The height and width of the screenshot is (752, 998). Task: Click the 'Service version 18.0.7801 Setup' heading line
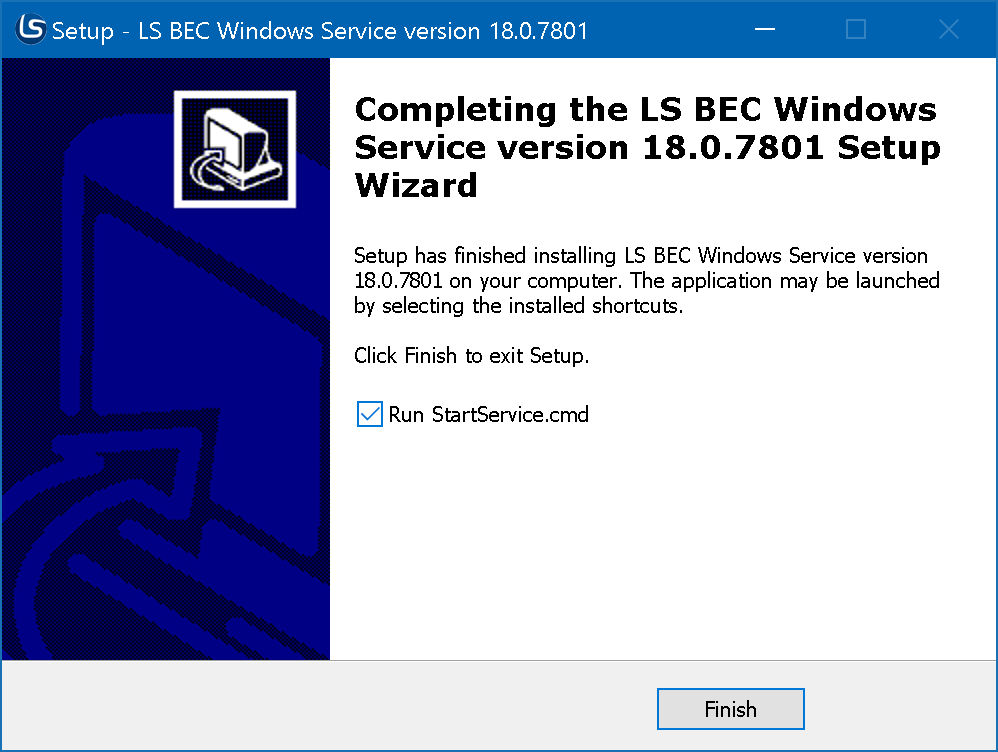coord(647,148)
